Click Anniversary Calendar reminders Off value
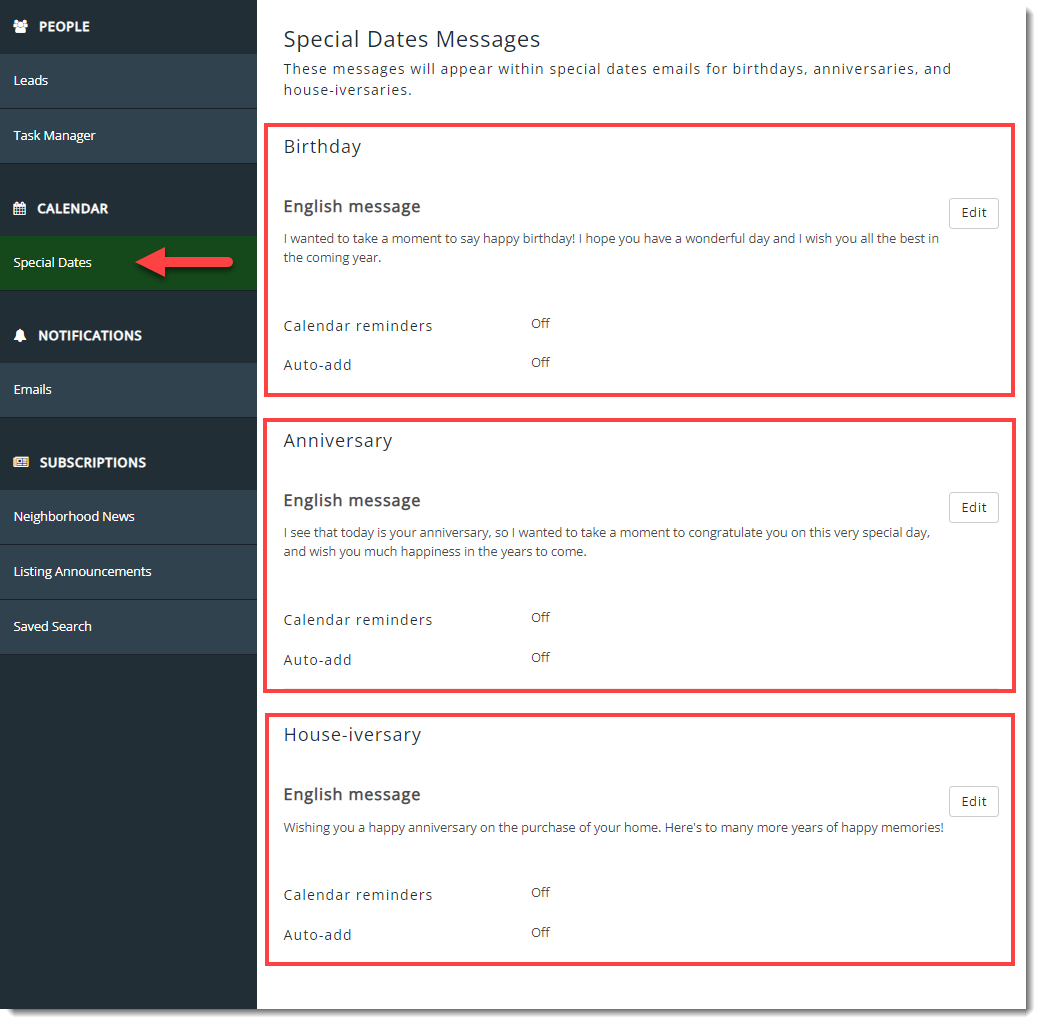Image resolution: width=1041 pixels, height=1024 pixels. 540,618
